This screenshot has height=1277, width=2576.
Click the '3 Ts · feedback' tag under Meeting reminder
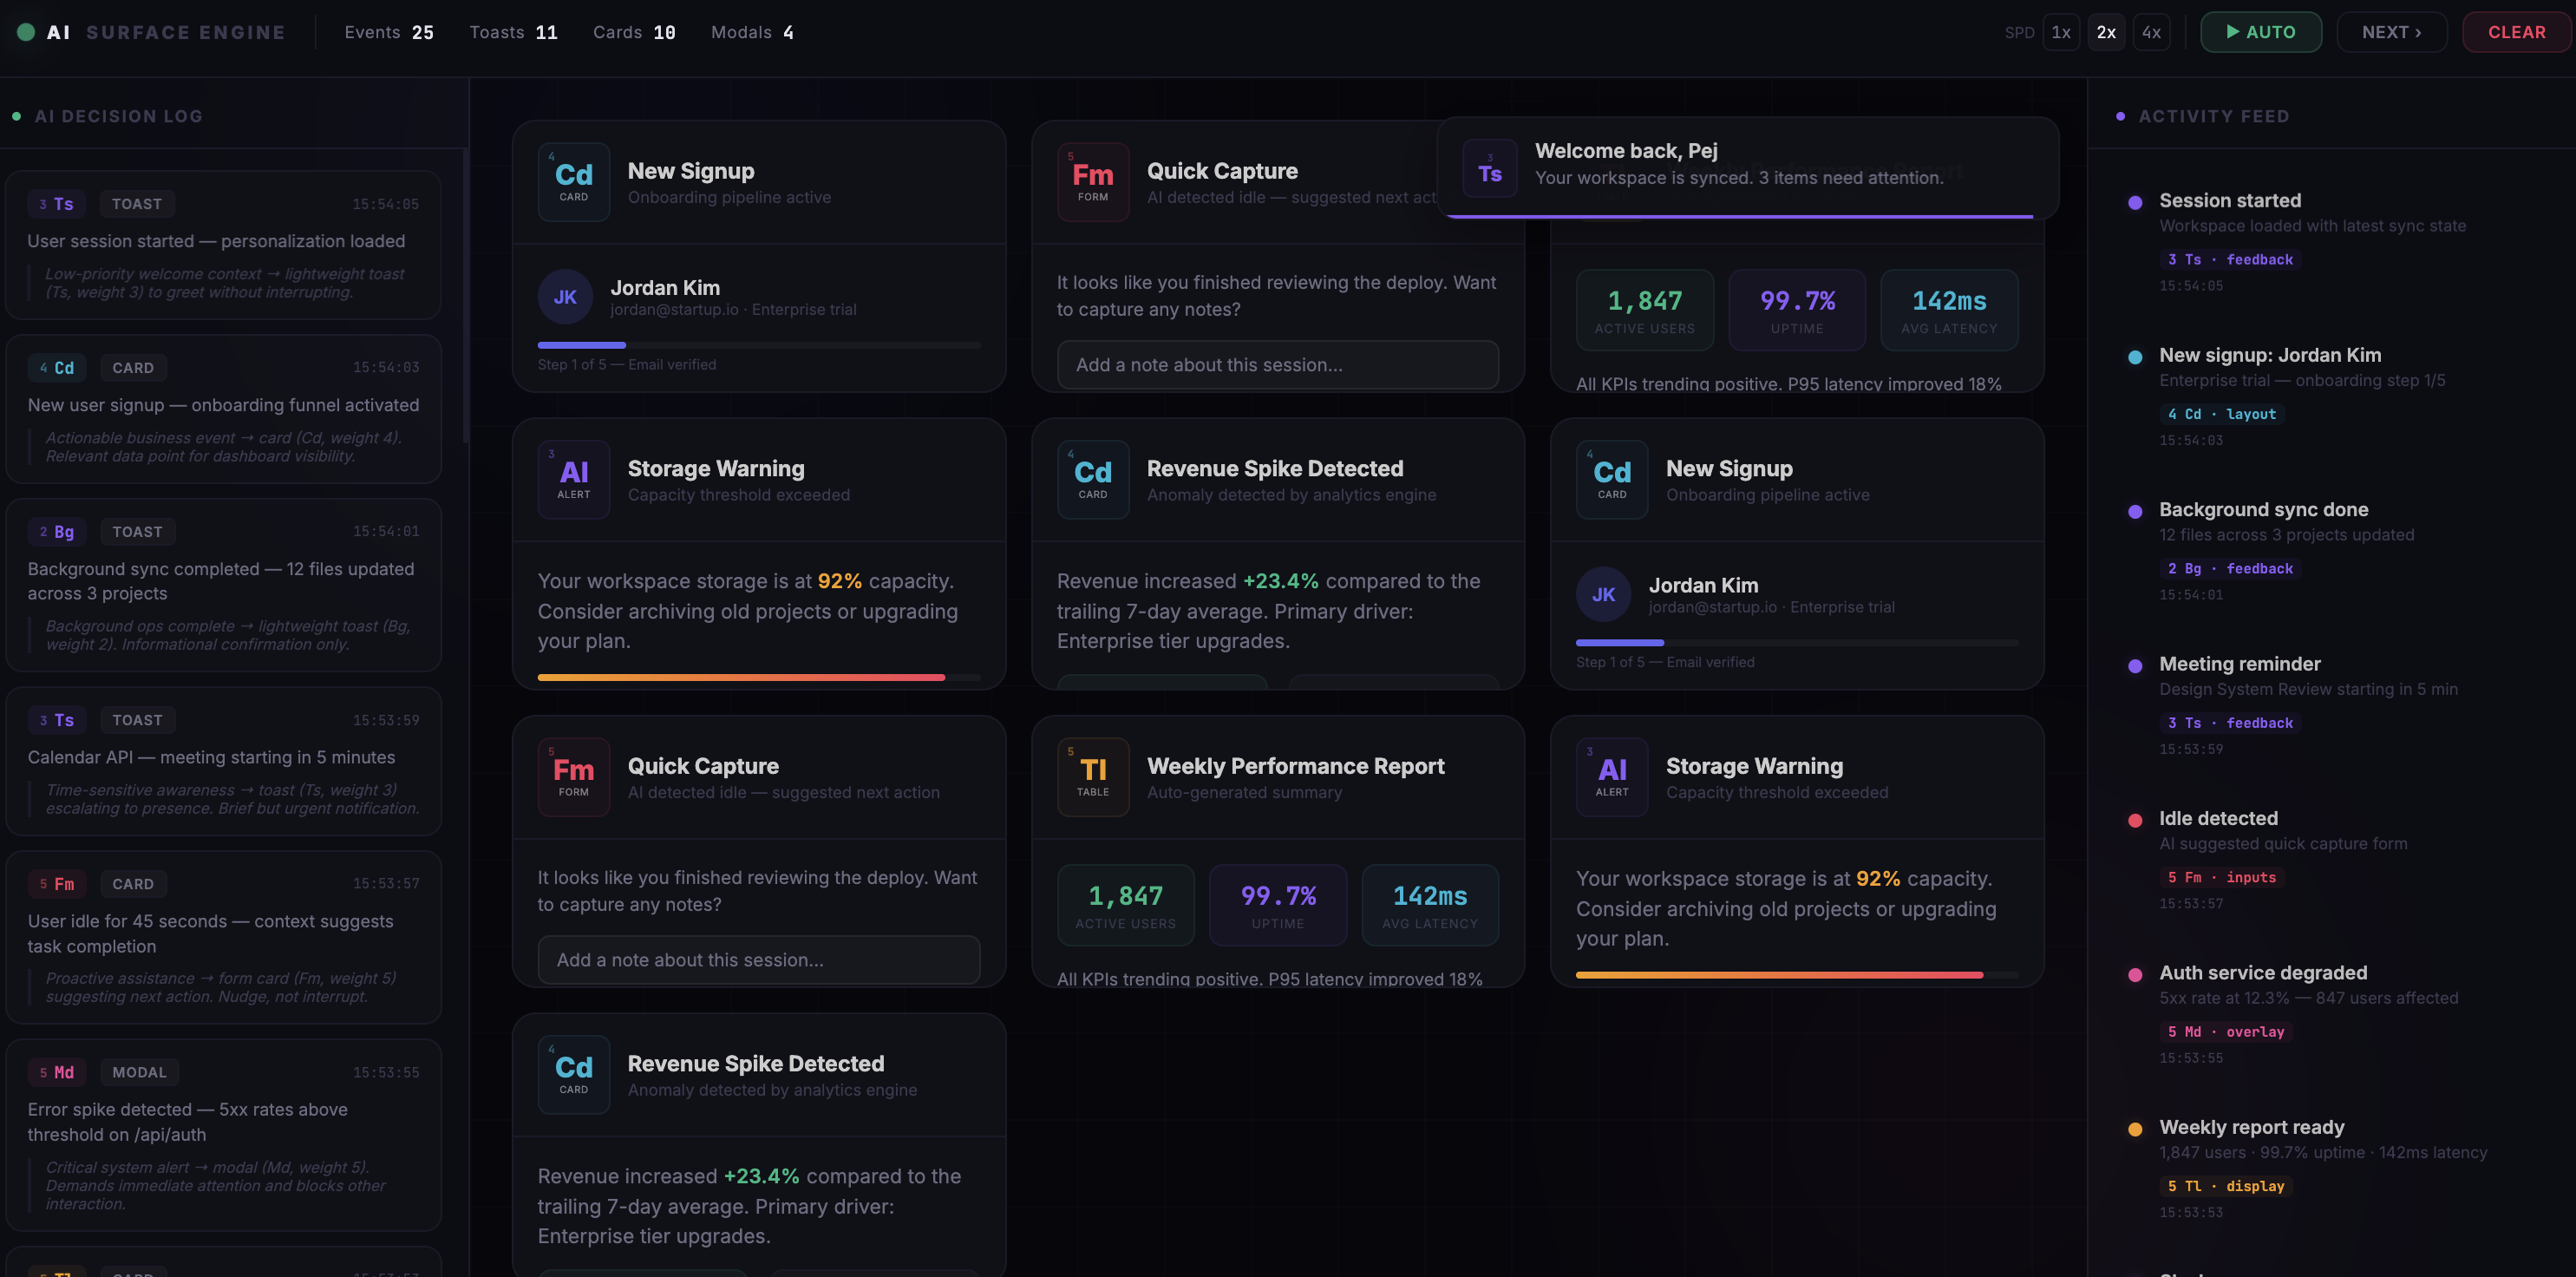coord(2230,722)
